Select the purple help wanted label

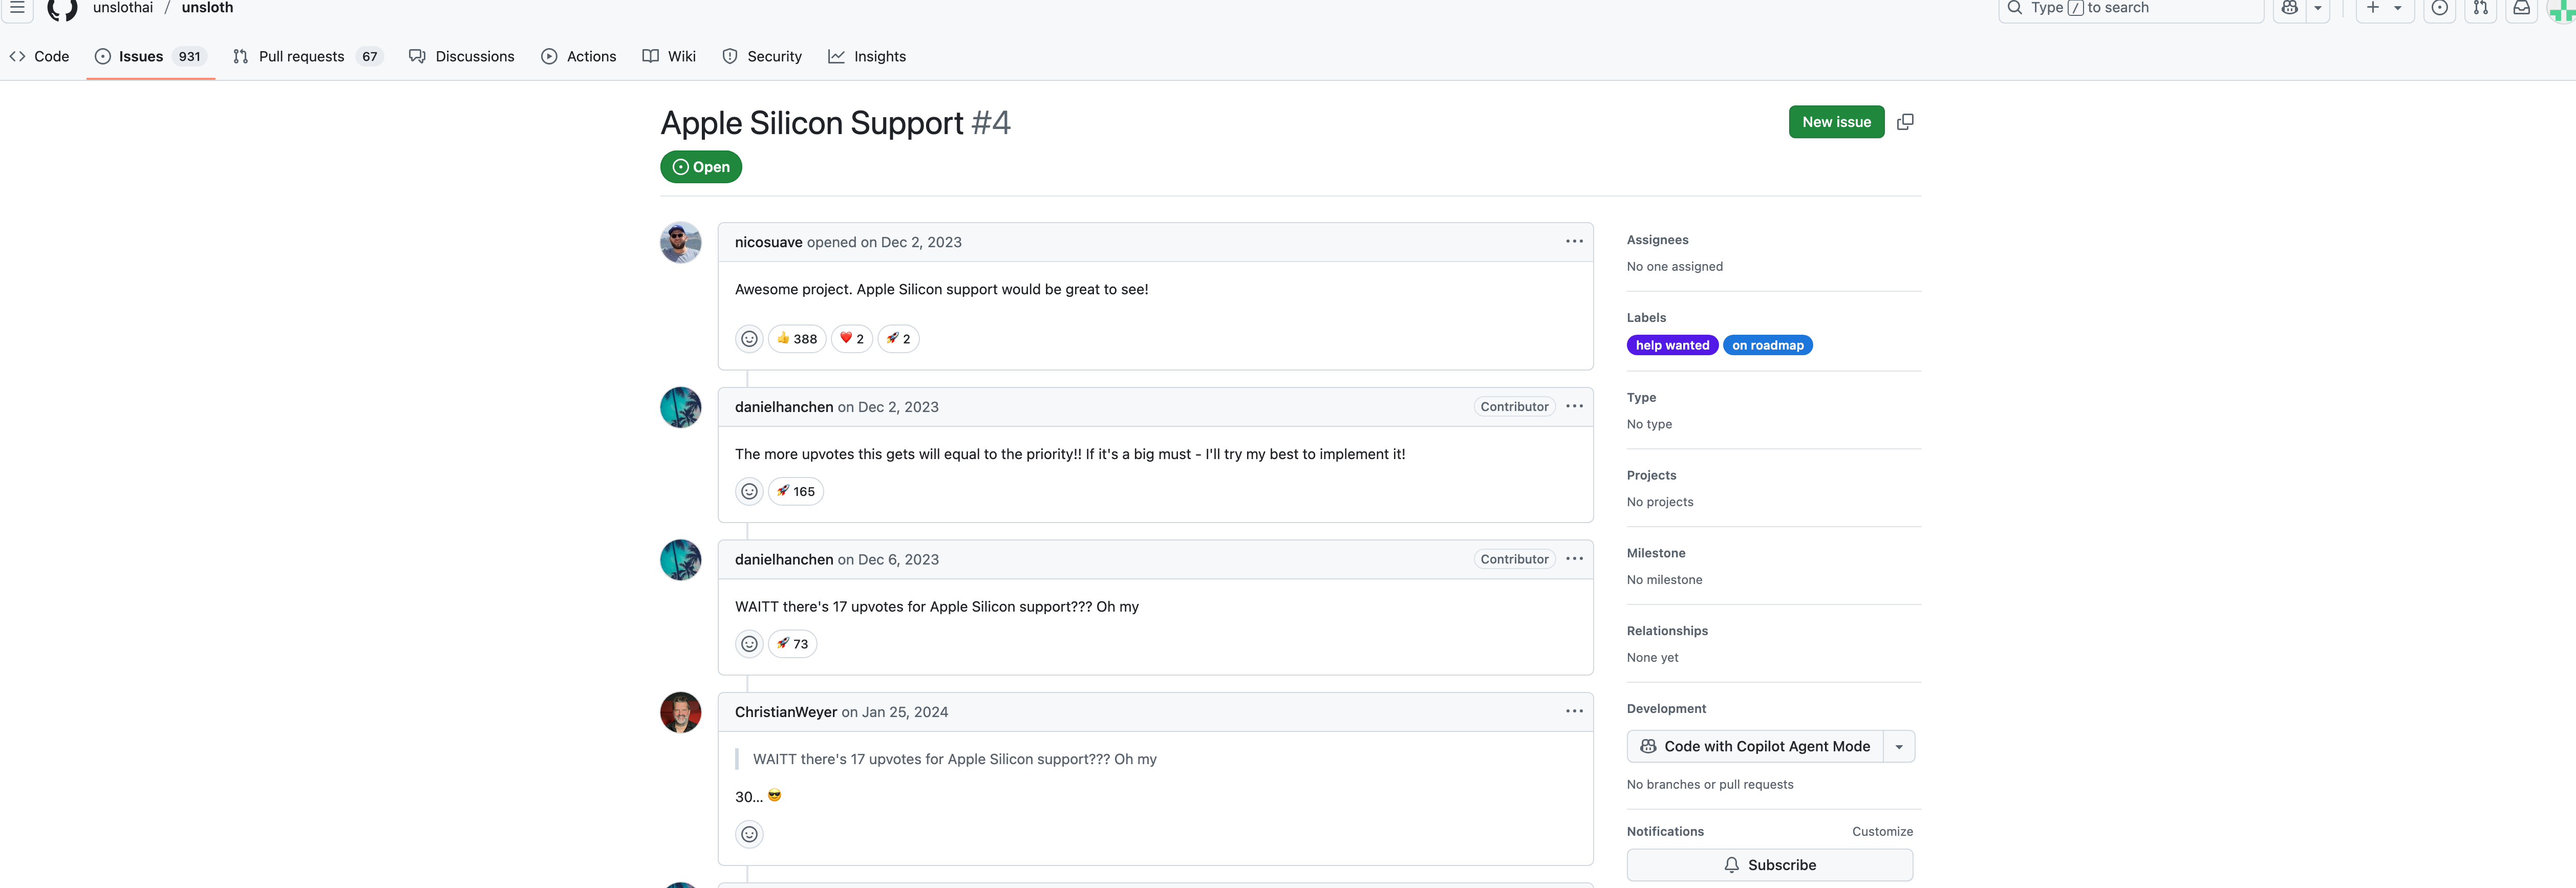pos(1672,345)
